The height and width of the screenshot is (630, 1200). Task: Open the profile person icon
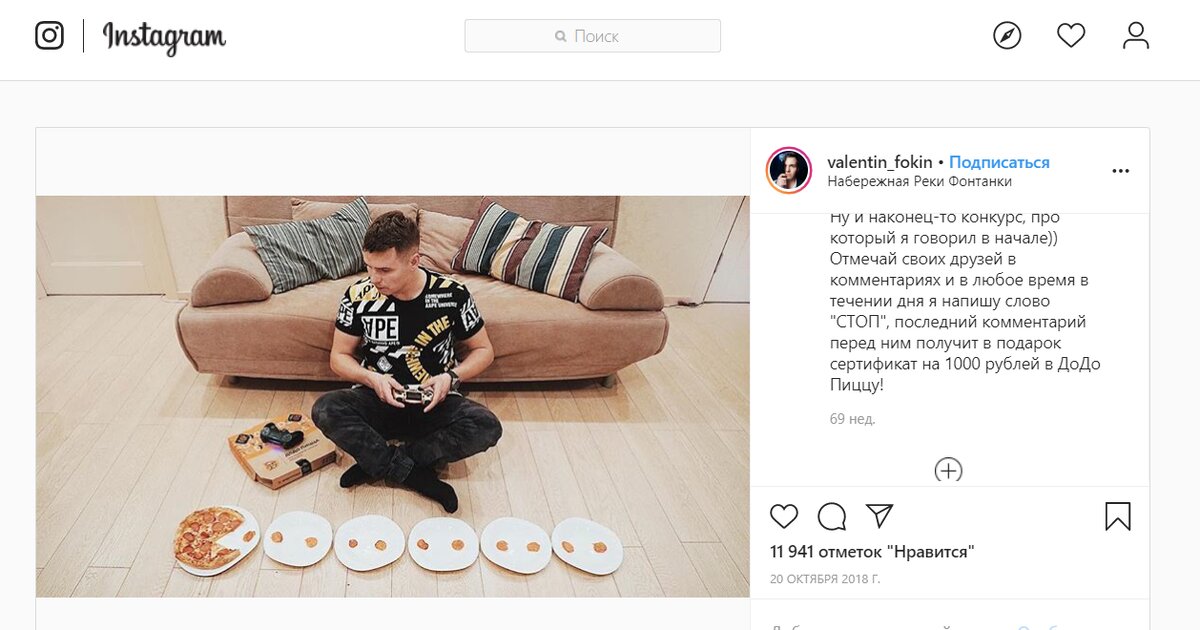[x=1136, y=36]
